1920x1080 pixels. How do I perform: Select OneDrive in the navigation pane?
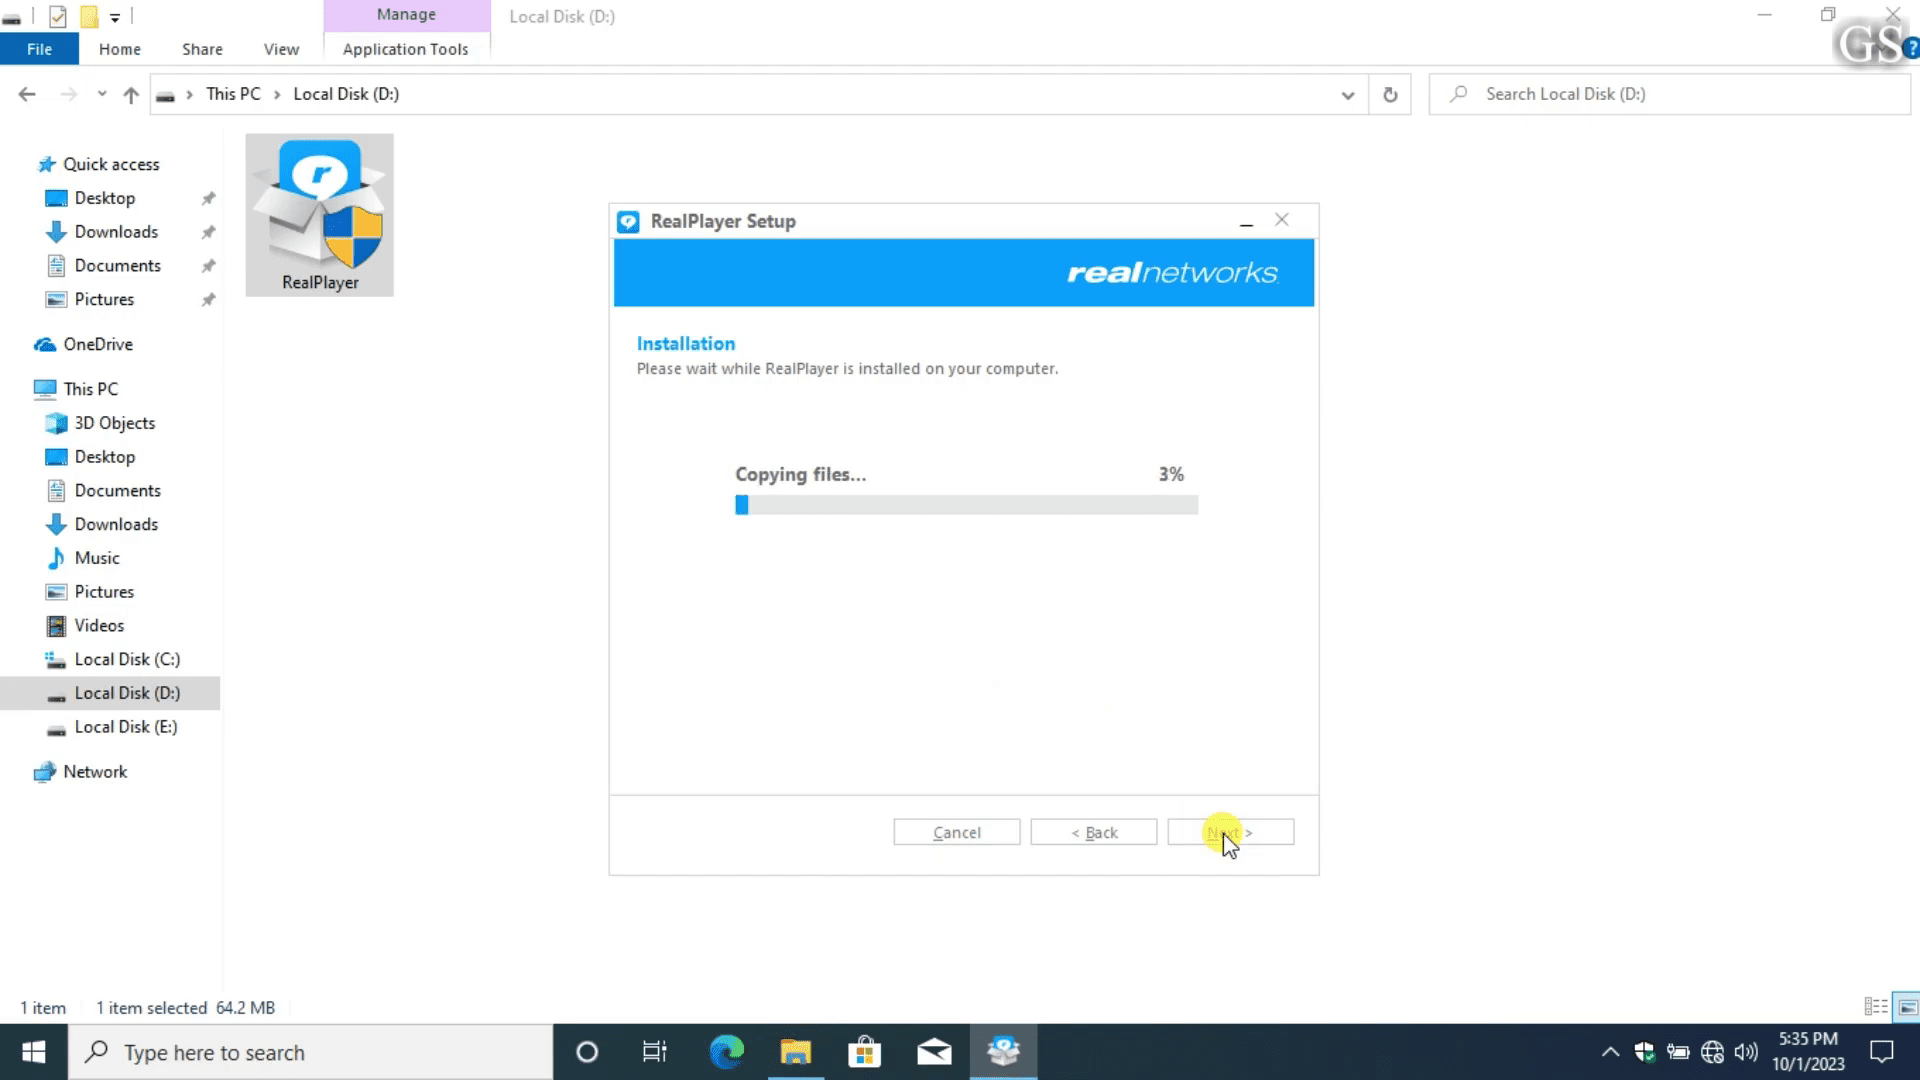click(x=98, y=344)
